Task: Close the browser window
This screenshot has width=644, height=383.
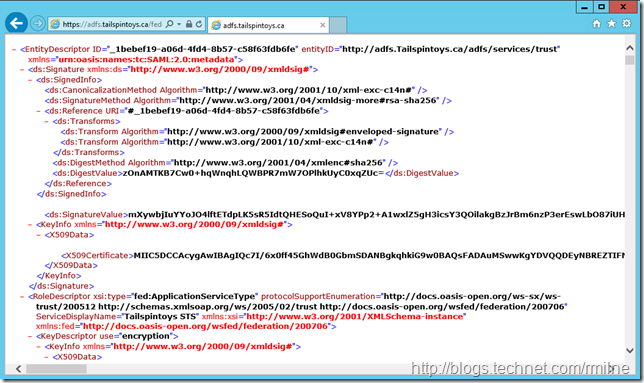Action: tap(623, 7)
